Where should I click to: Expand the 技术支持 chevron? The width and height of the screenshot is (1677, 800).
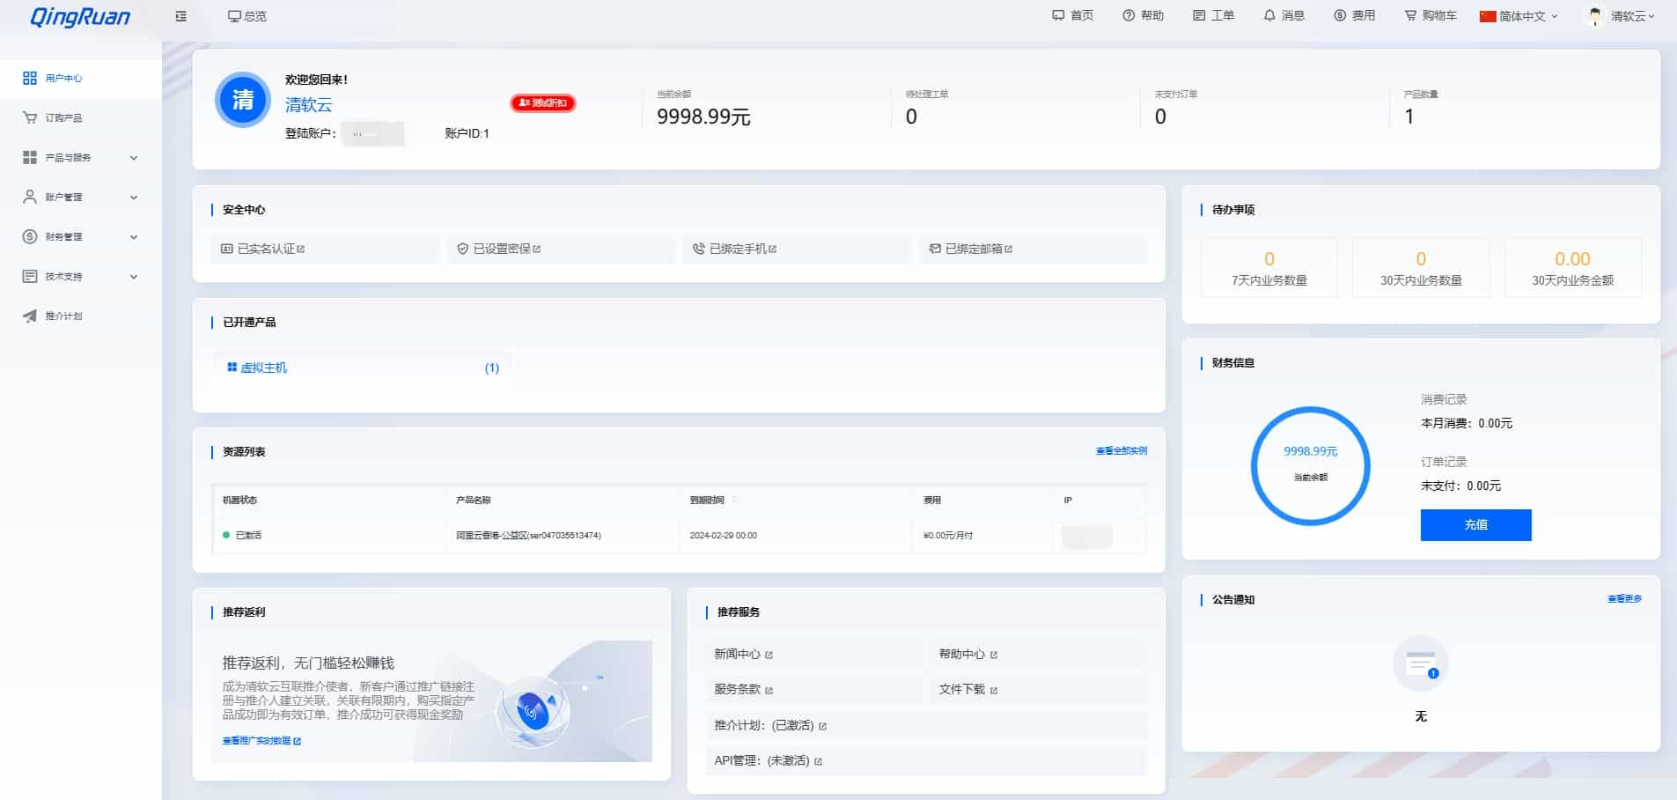134,277
